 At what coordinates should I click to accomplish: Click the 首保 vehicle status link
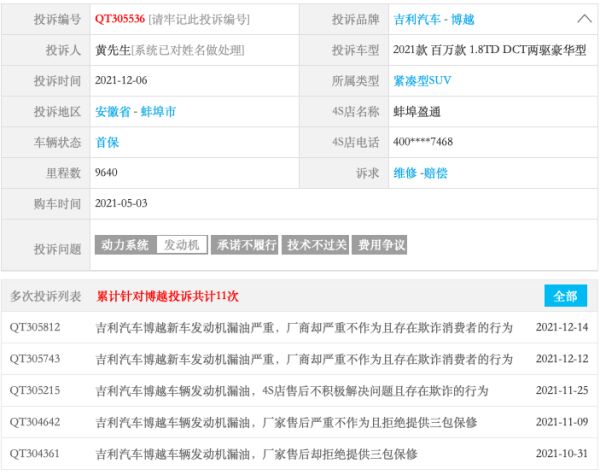(106, 142)
